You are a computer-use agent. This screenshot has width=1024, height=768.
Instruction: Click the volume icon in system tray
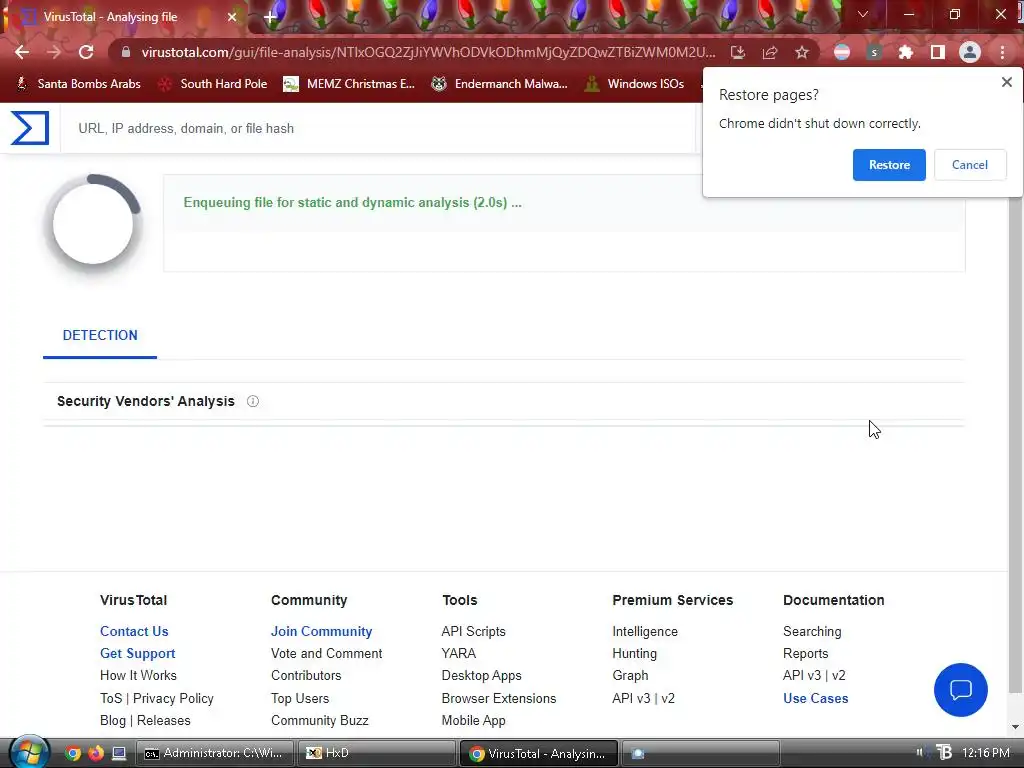pos(920,752)
